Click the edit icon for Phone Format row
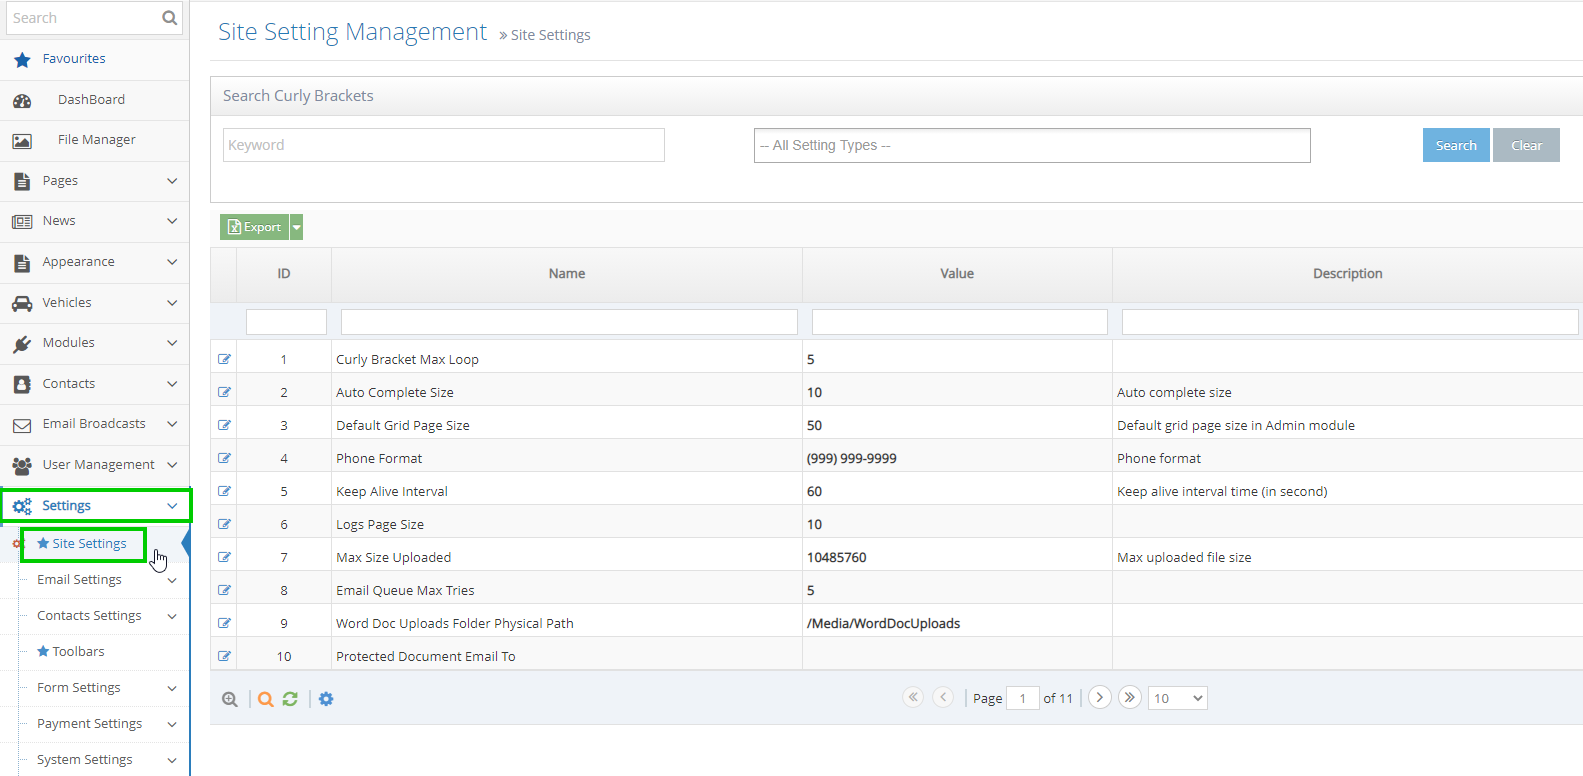 (224, 458)
